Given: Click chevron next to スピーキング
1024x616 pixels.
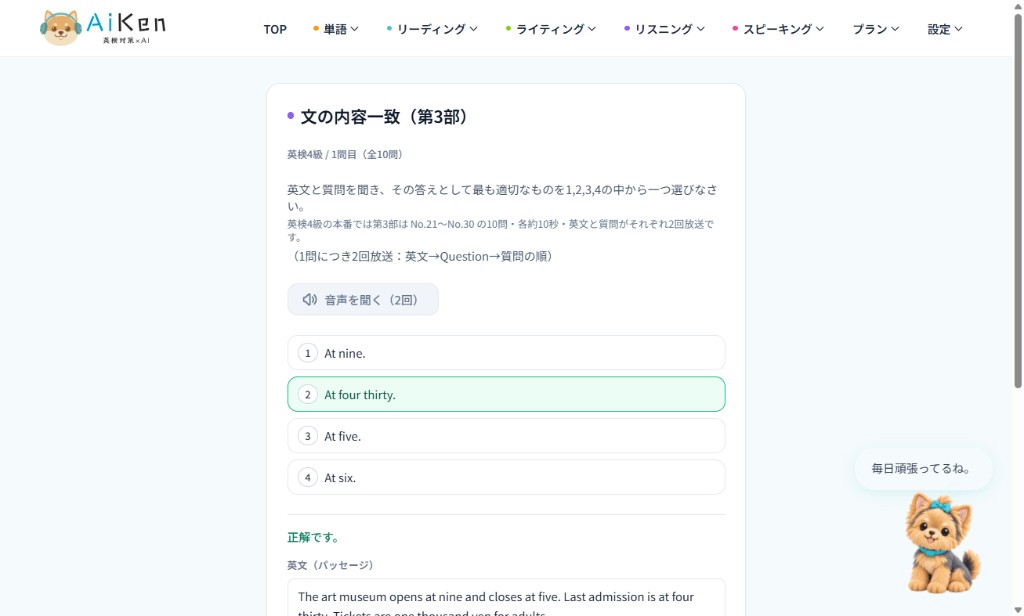Looking at the screenshot, I should (x=820, y=29).
